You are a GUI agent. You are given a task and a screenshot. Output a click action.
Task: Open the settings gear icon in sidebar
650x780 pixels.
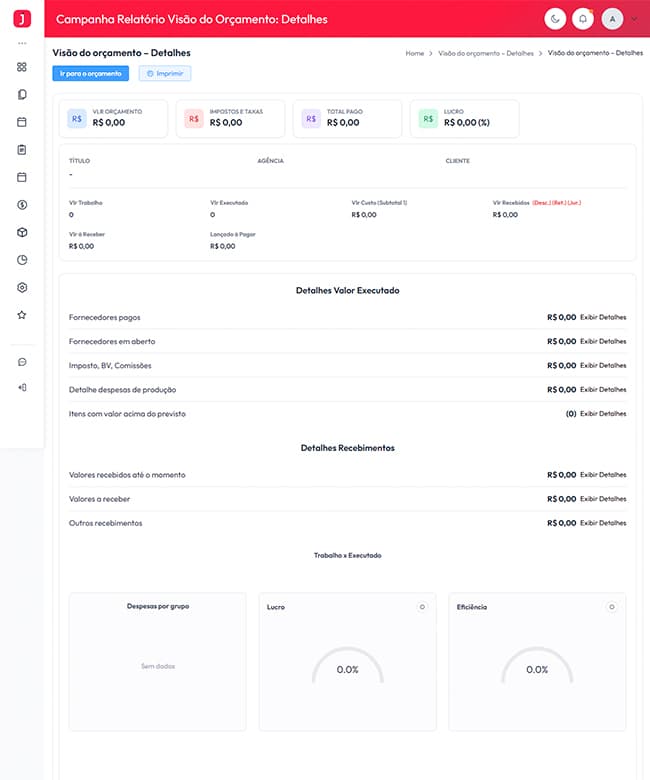tap(22, 288)
